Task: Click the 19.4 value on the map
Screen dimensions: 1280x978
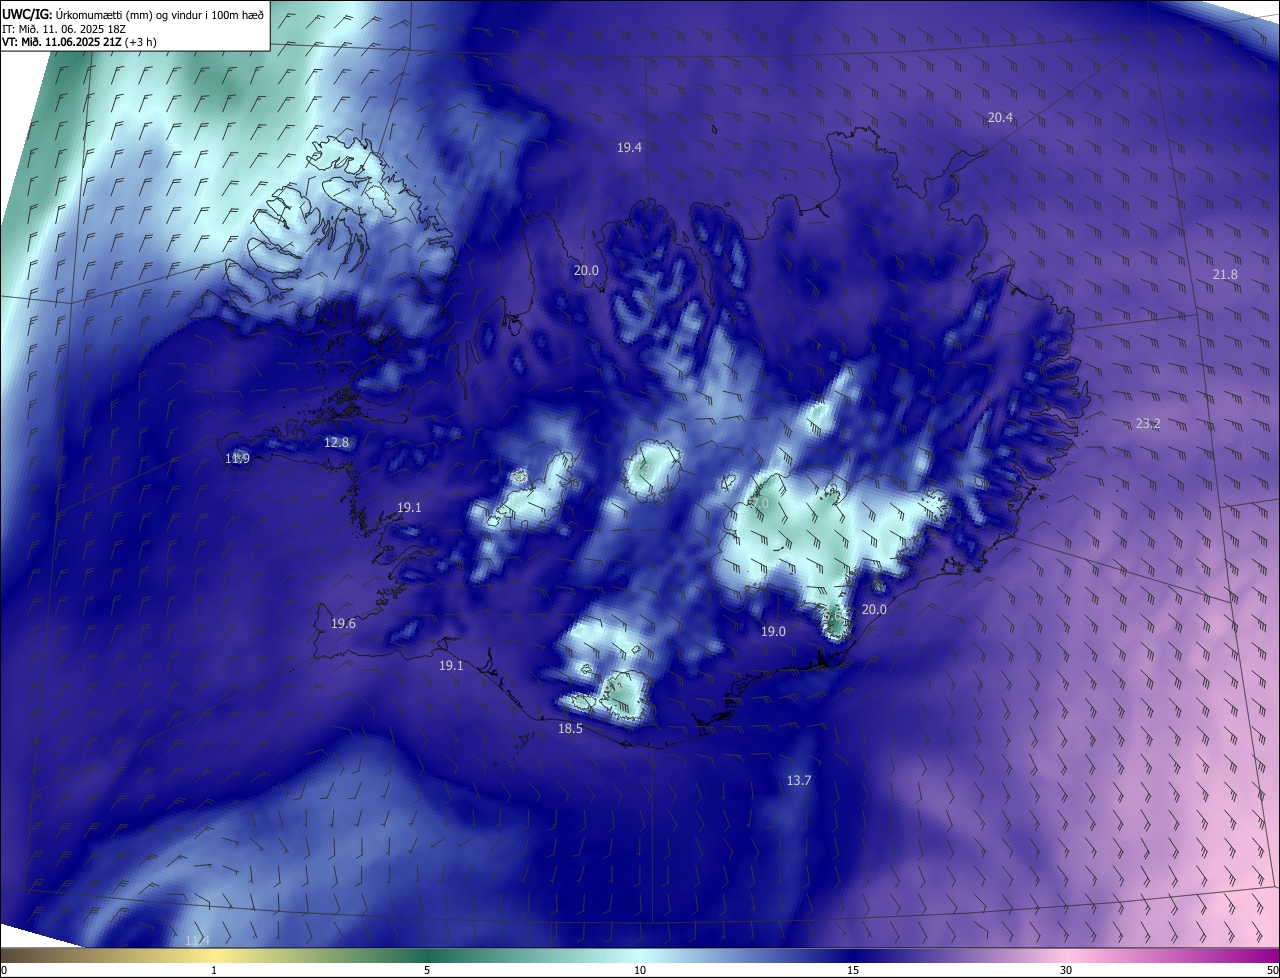Action: [629, 147]
